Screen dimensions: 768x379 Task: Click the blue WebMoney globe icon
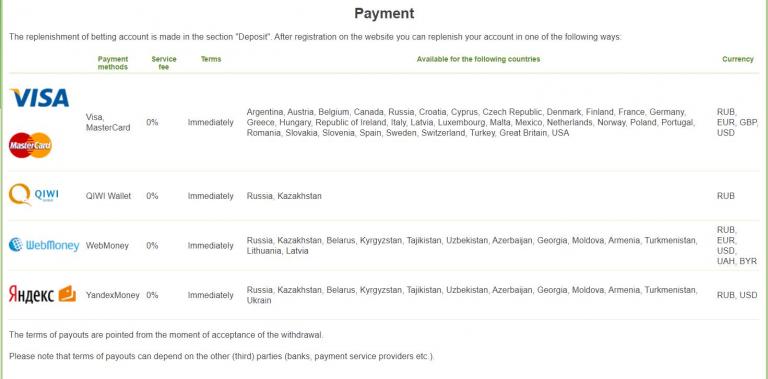coord(16,244)
